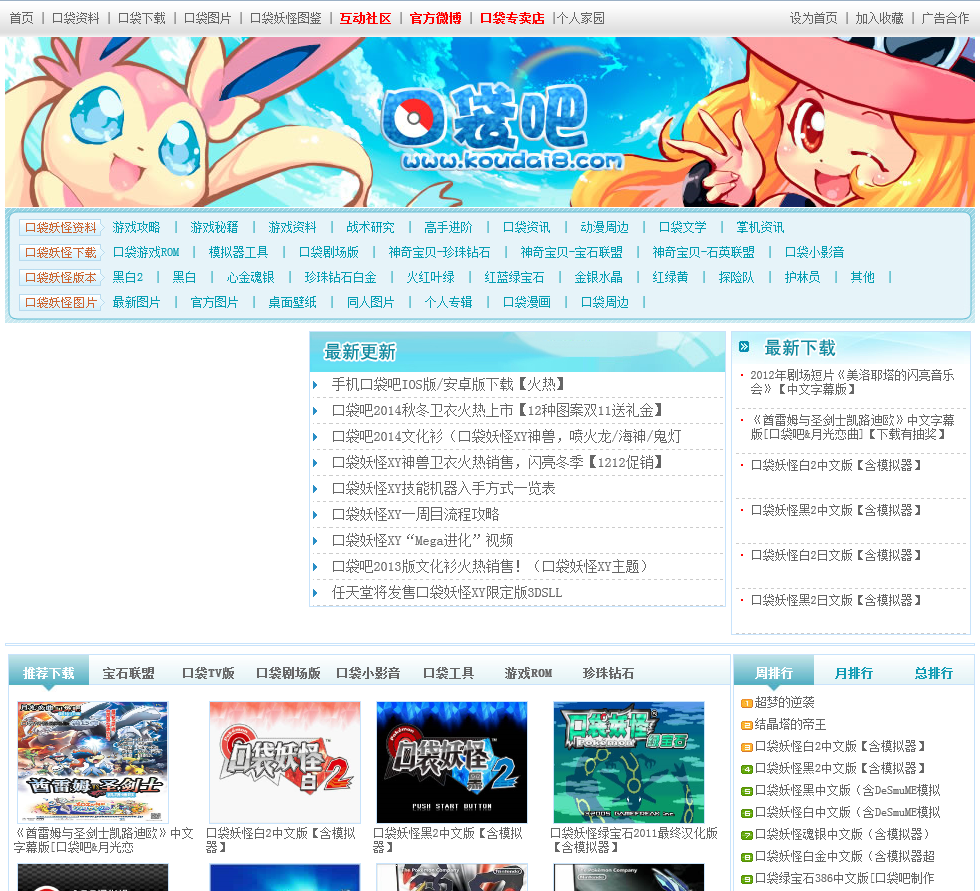Open 广告合作 link

click(945, 18)
